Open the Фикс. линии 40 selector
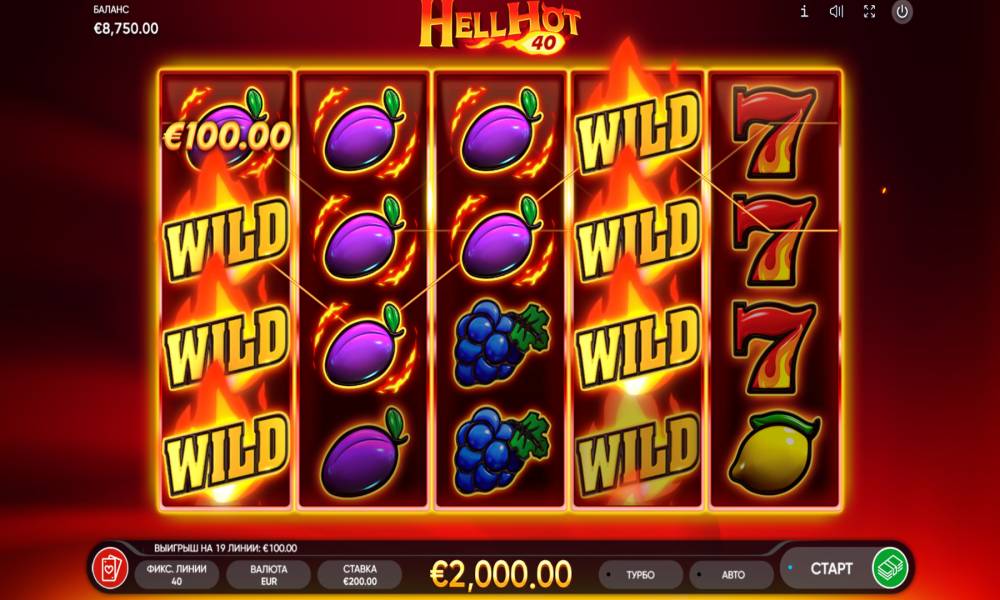The image size is (1000, 600). coord(177,574)
